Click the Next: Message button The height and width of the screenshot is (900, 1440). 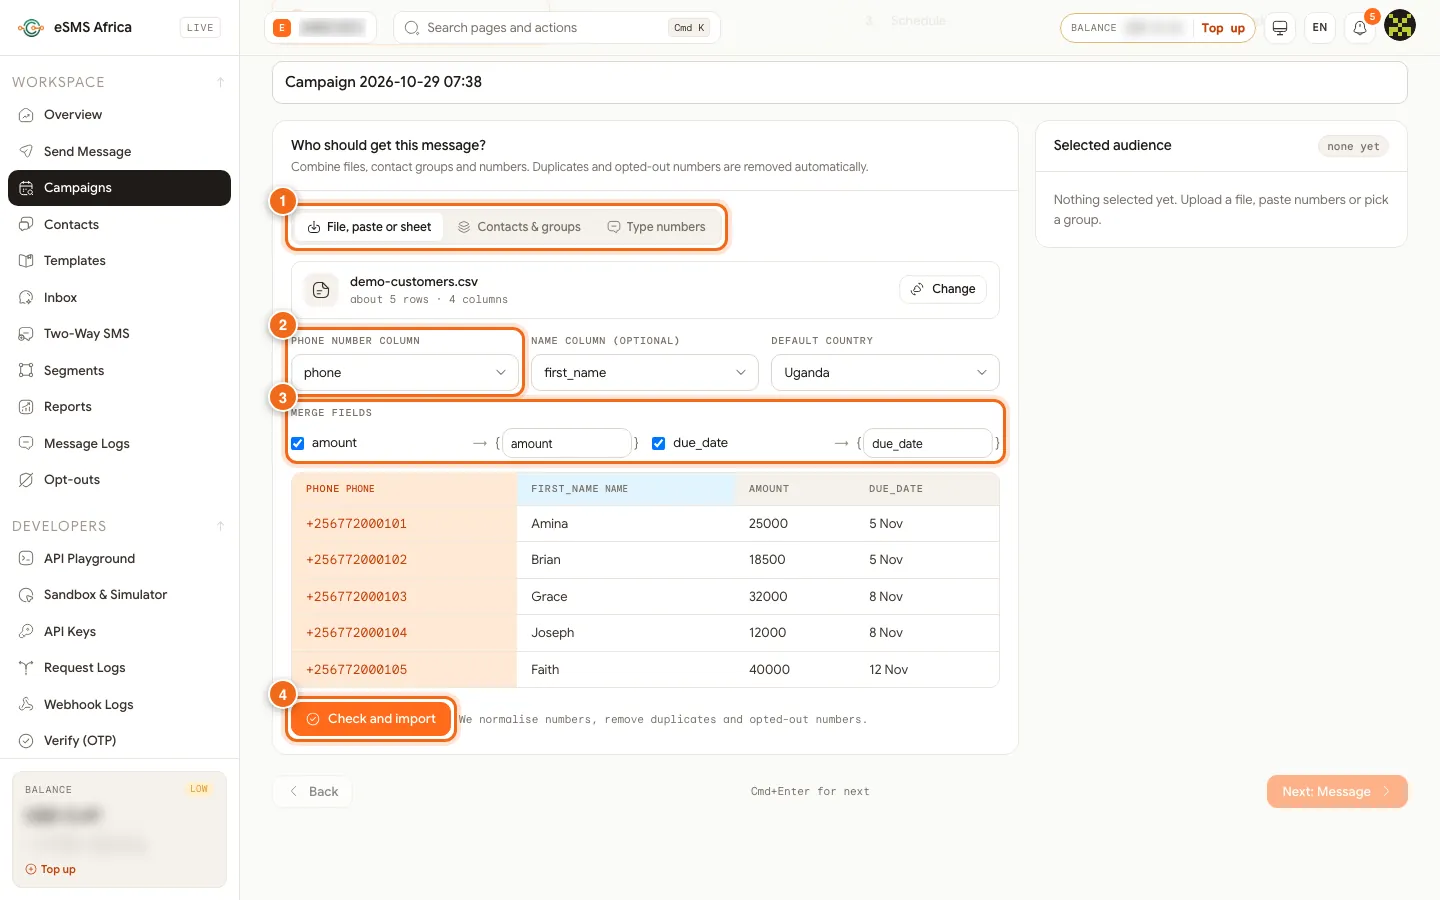[x=1337, y=791]
